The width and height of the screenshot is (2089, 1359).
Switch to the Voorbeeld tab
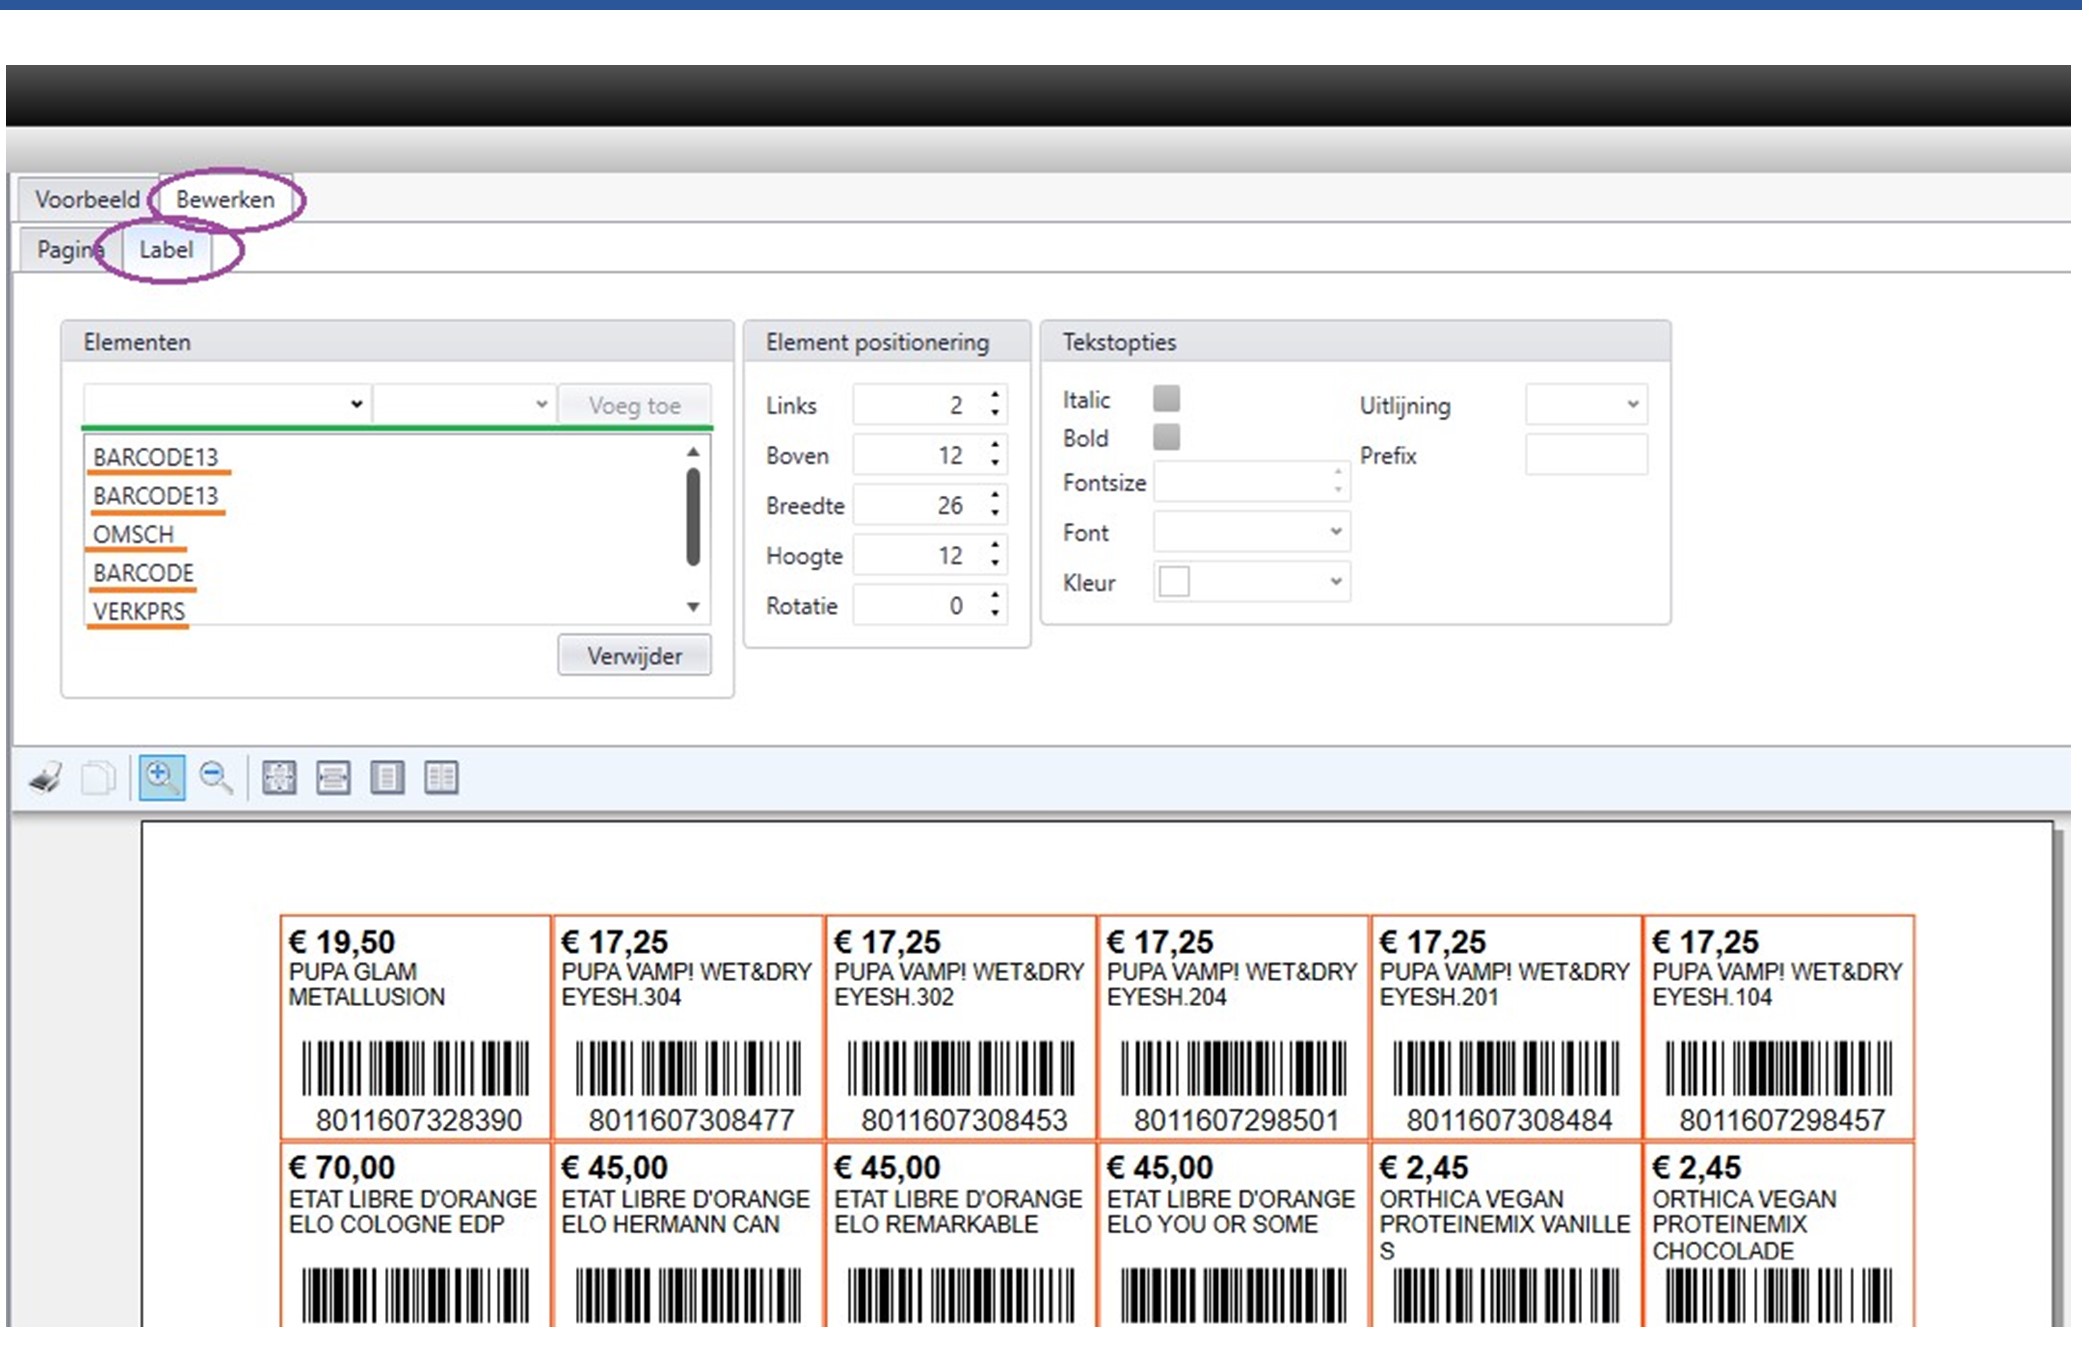coord(87,199)
